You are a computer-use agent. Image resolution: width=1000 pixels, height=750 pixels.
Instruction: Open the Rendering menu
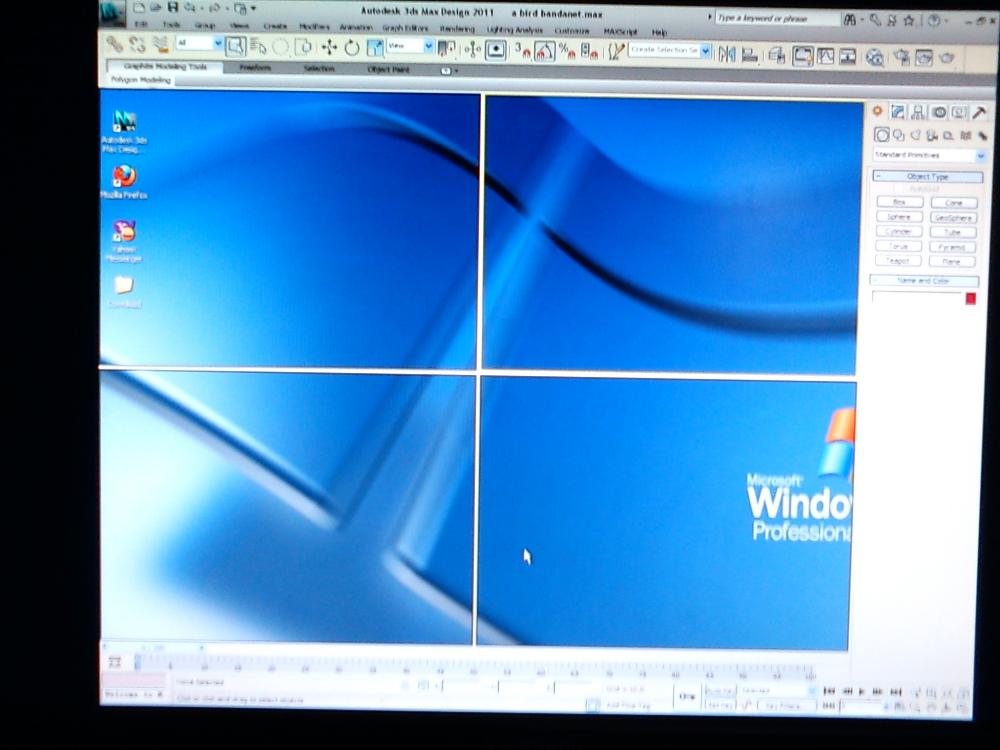click(457, 29)
